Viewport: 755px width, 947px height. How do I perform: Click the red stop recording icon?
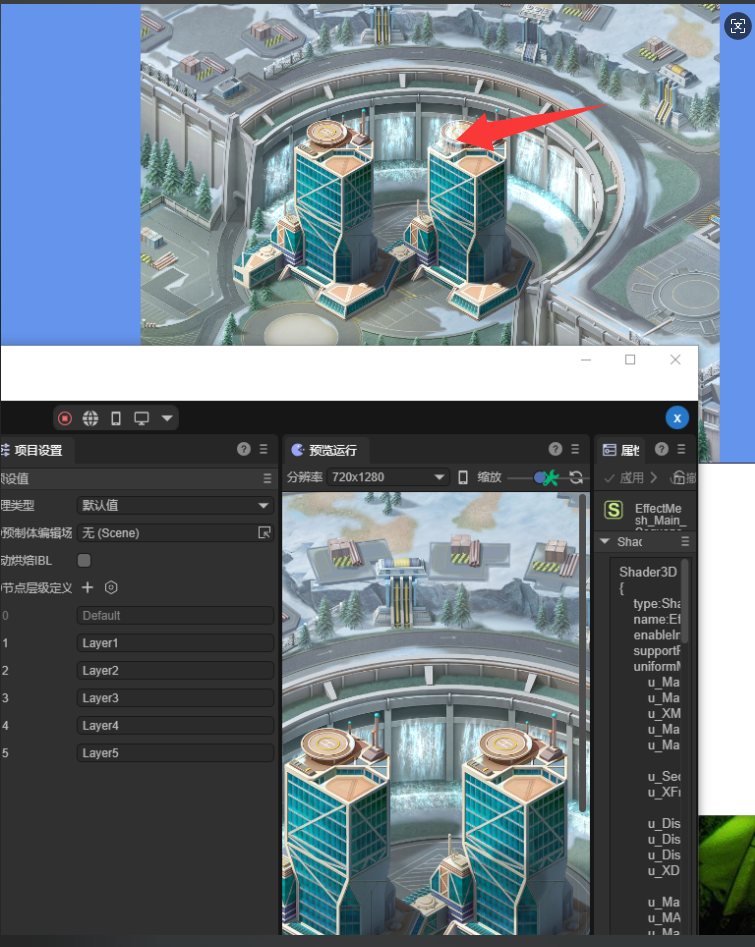click(65, 418)
